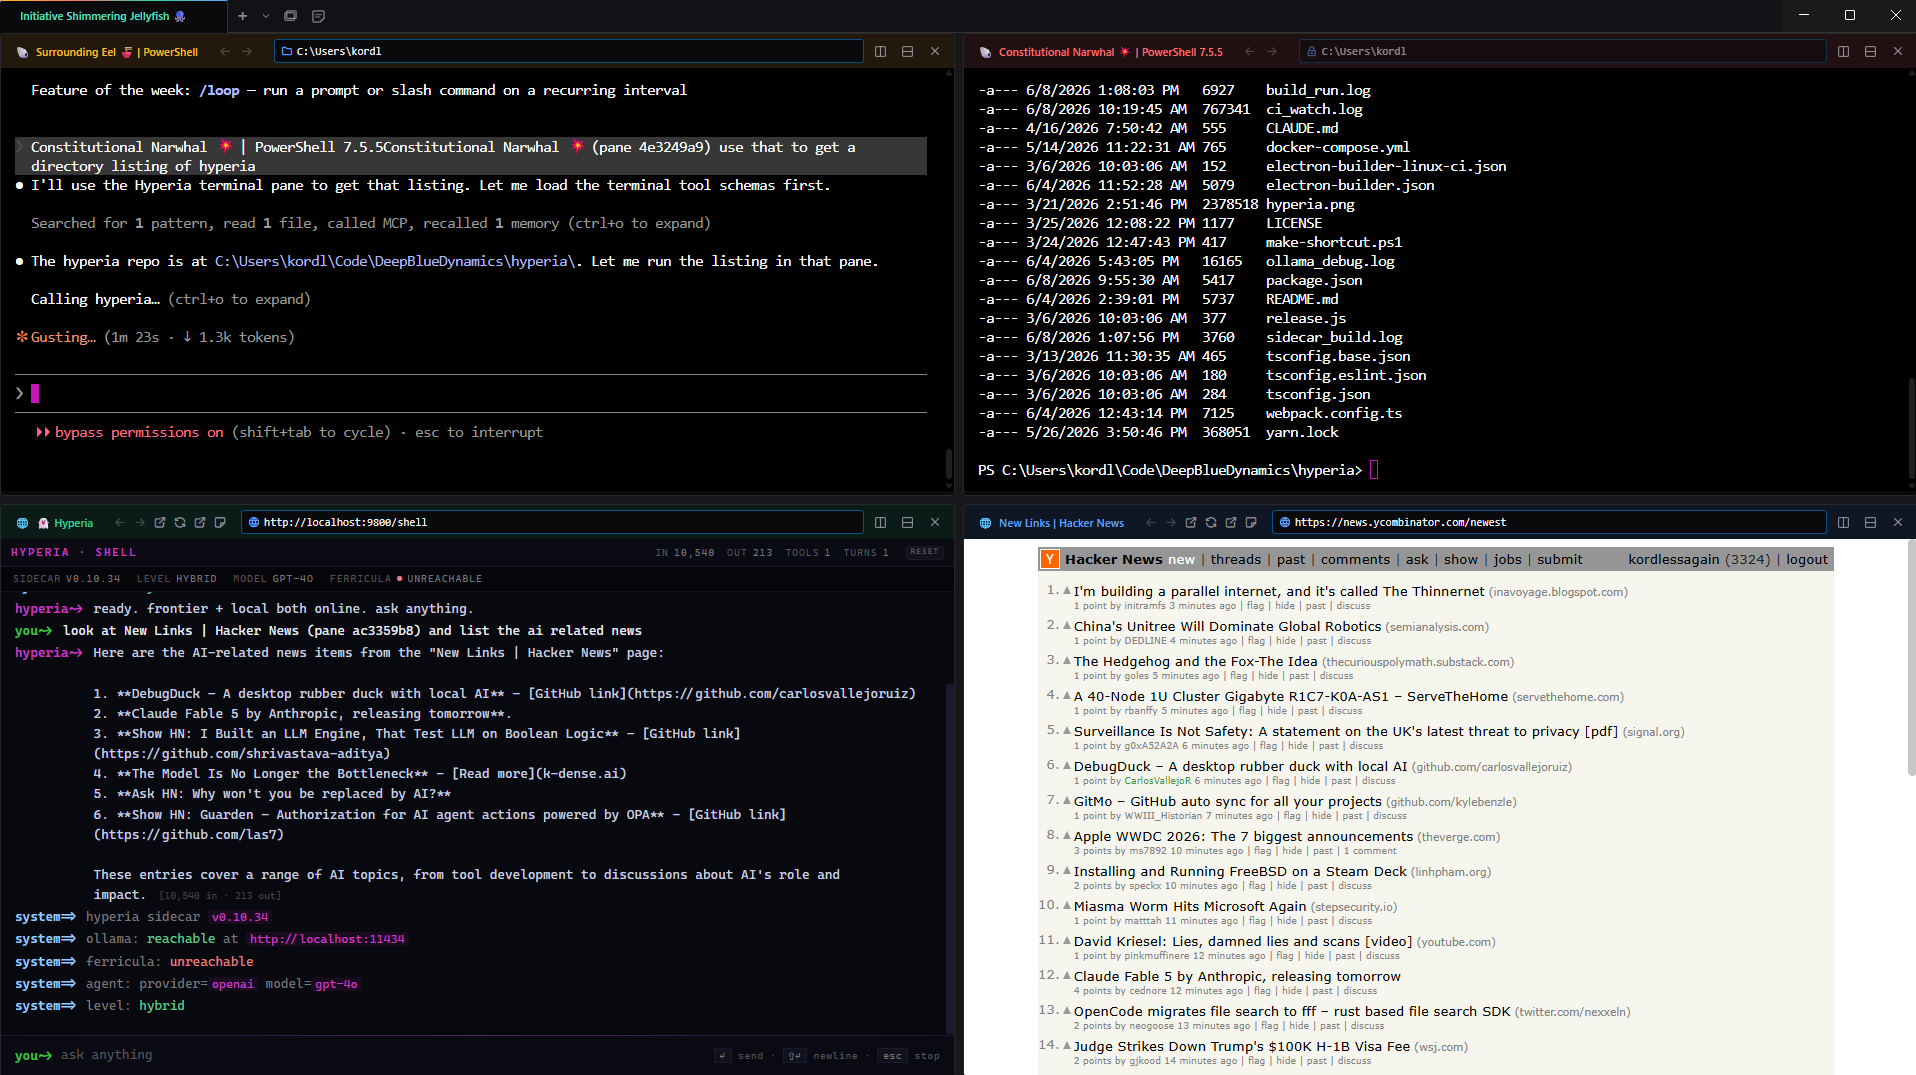Open the new-tab dropdown chevron
1916x1075 pixels.
[x=266, y=16]
